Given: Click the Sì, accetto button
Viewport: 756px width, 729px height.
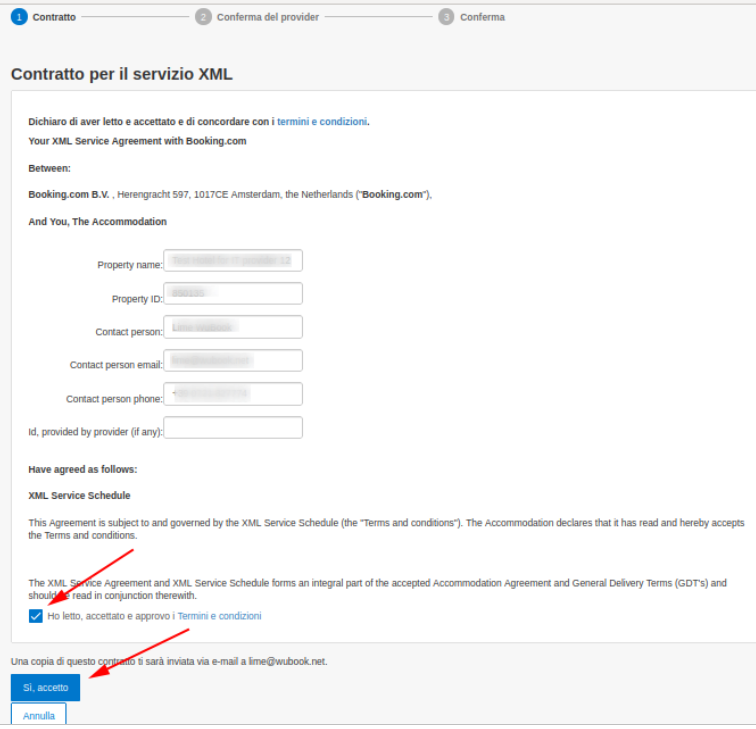Looking at the screenshot, I should coord(45,688).
